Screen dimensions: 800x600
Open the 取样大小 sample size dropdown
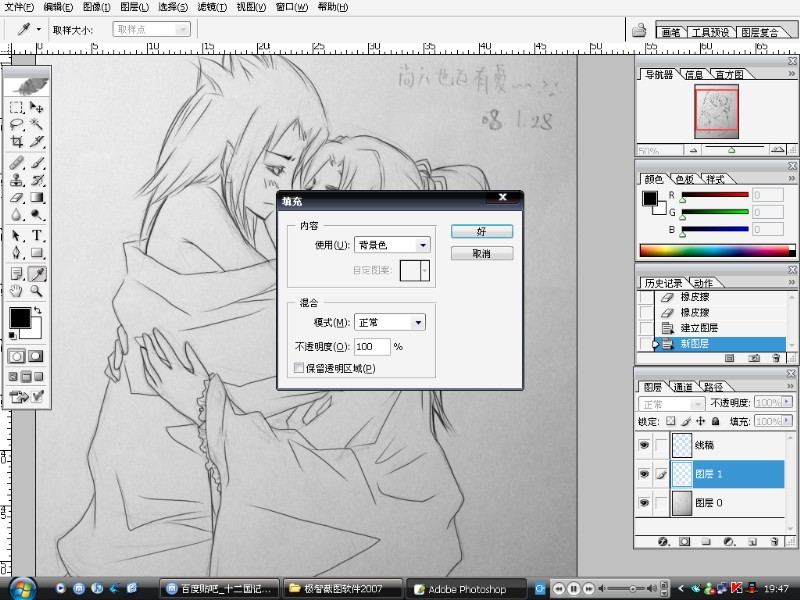point(152,30)
